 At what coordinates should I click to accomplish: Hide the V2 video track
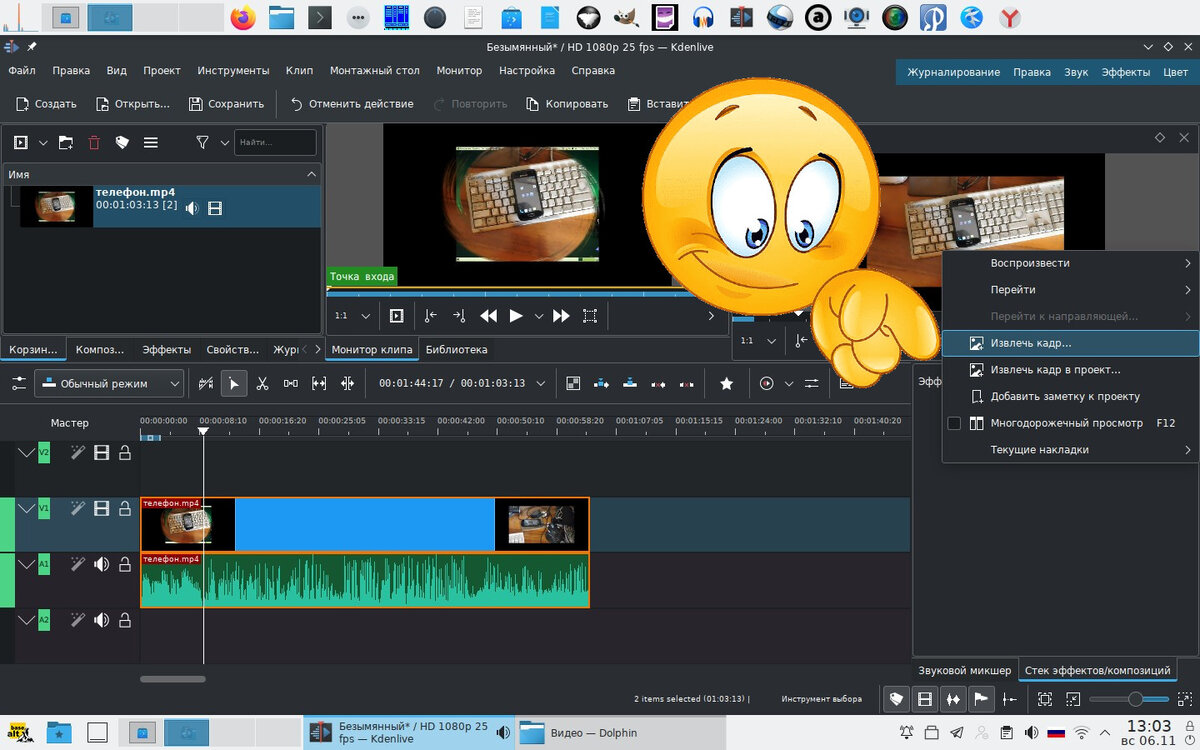(x=101, y=453)
